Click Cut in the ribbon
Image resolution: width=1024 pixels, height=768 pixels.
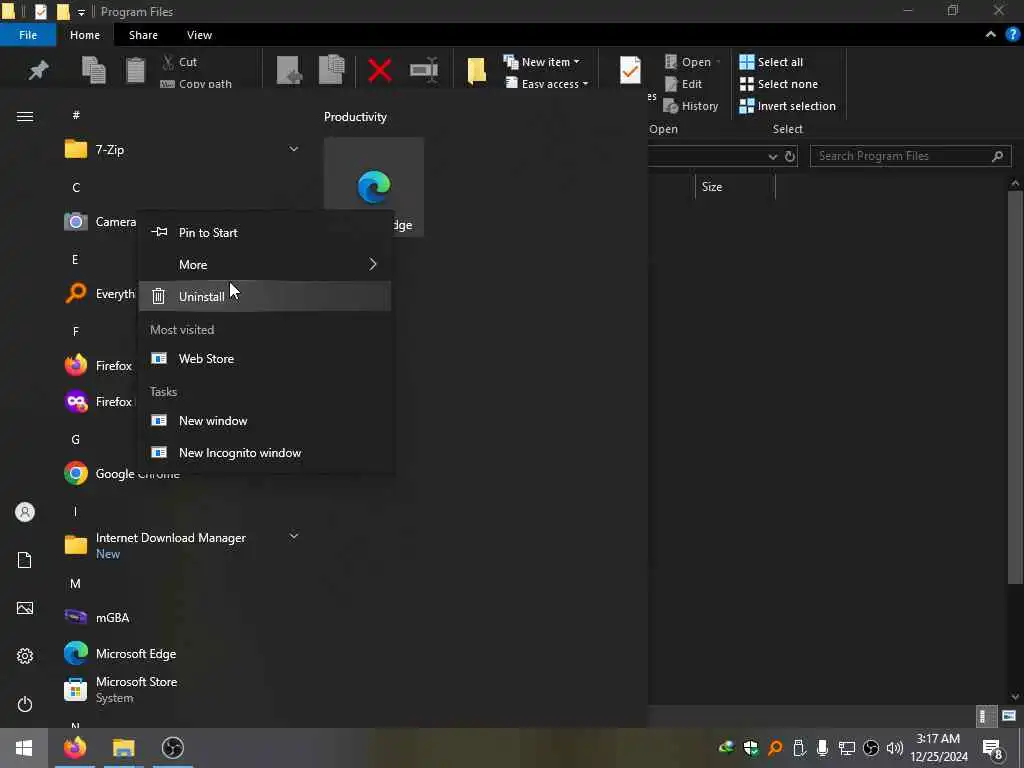180,62
